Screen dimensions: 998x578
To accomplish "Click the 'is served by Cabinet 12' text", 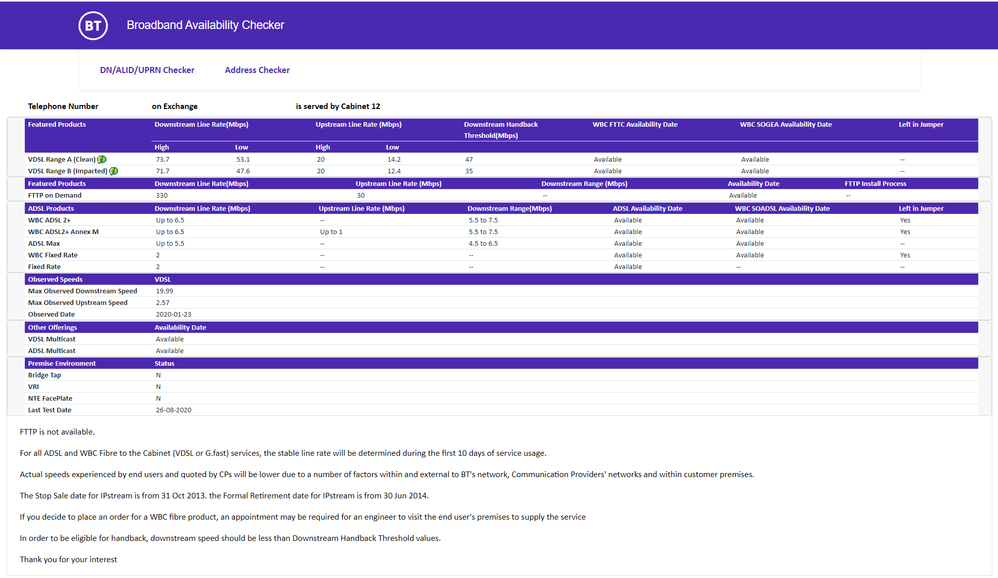I will tap(337, 106).
